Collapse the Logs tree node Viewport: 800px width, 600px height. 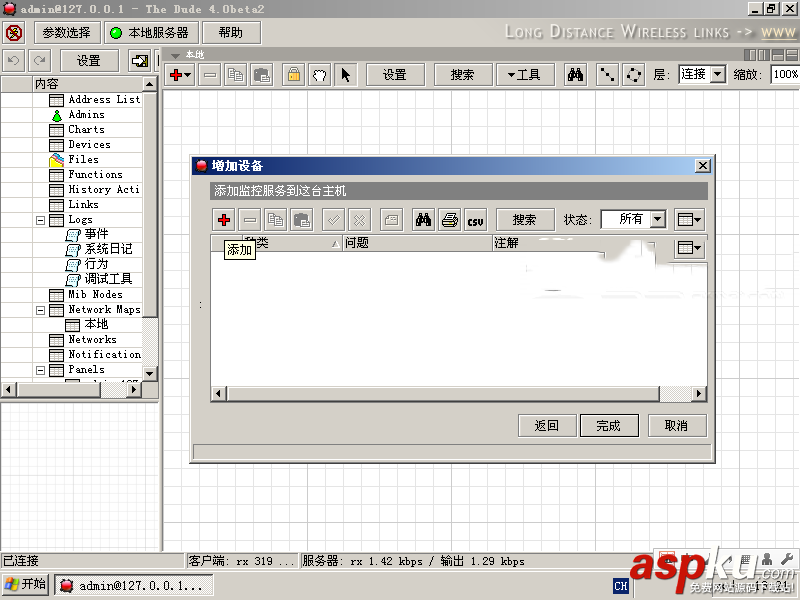pyautogui.click(x=40, y=220)
